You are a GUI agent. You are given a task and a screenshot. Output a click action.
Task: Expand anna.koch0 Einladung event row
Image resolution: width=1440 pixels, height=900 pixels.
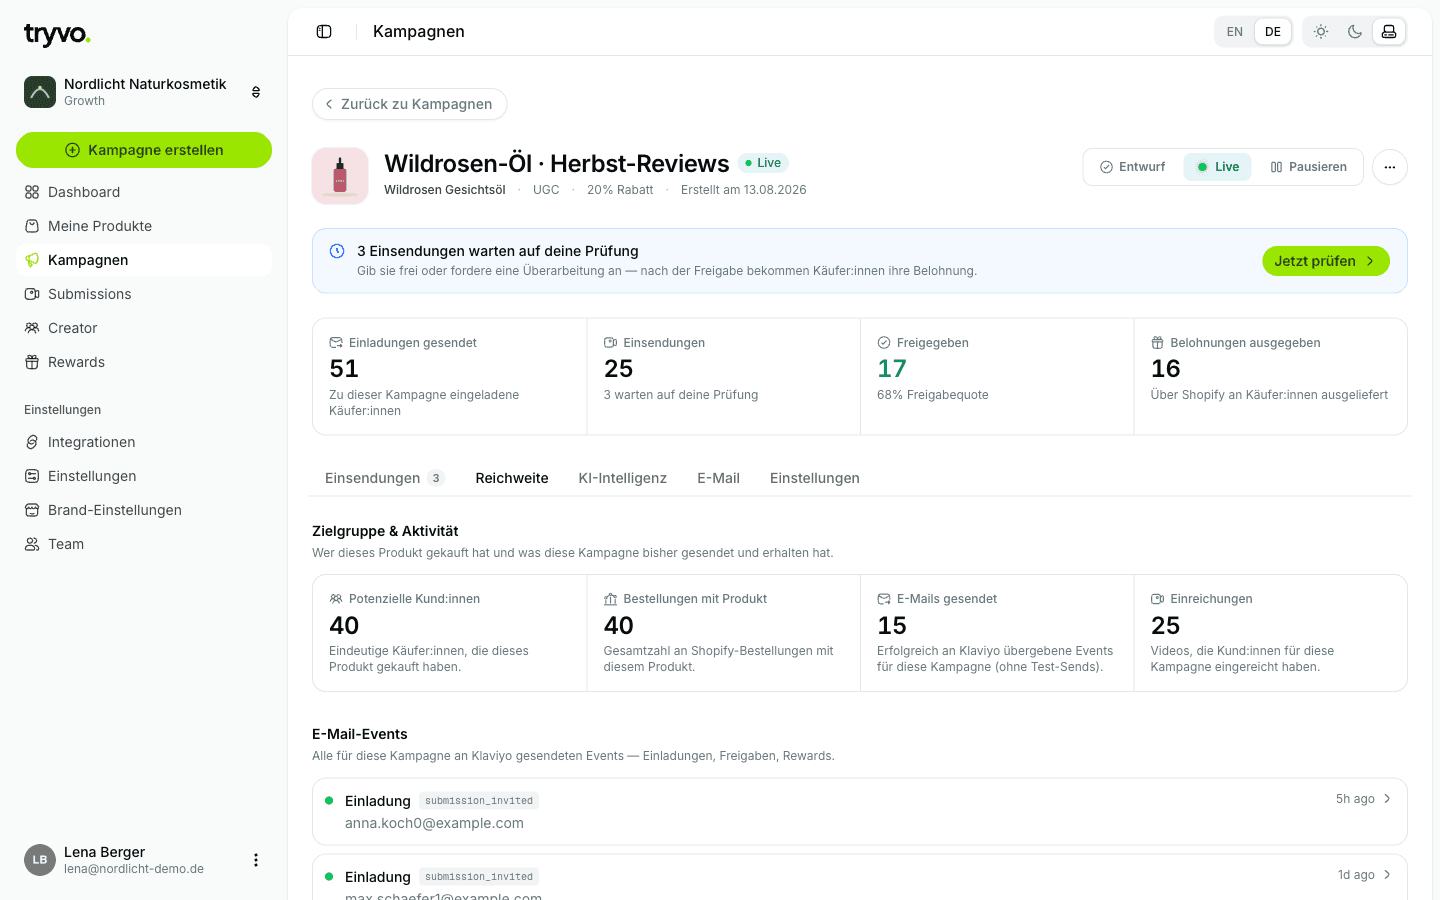coord(860,812)
